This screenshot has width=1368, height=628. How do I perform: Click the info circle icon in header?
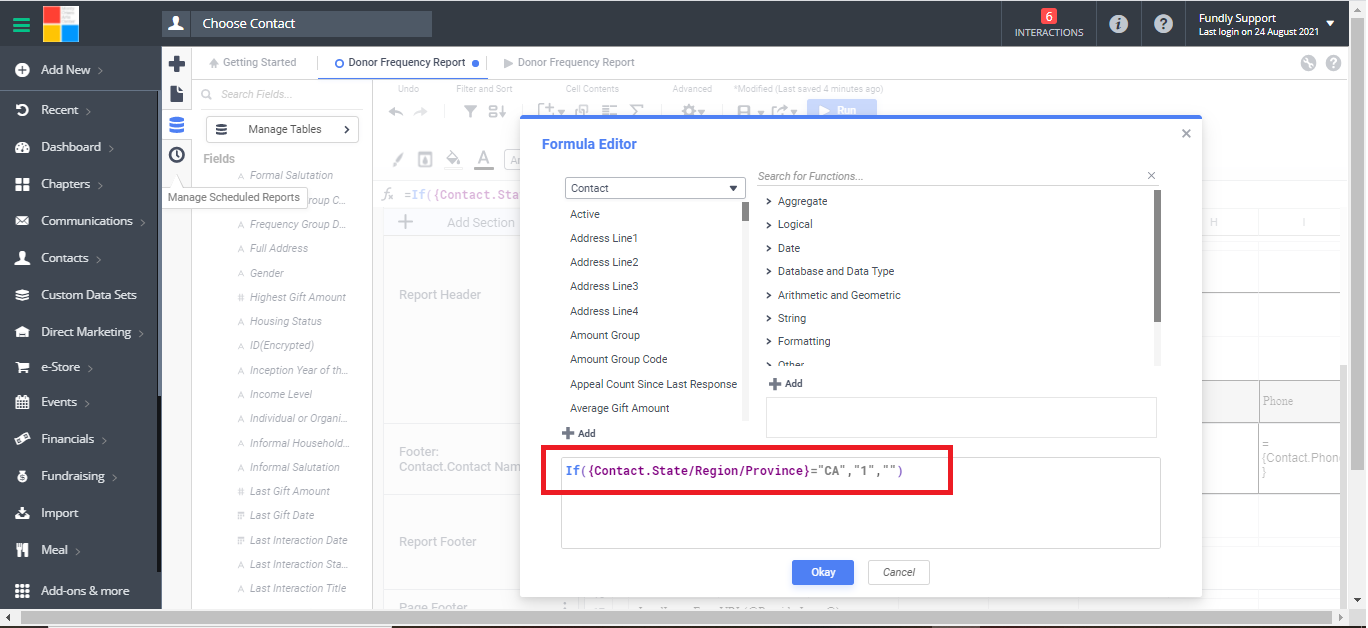pyautogui.click(x=1119, y=23)
